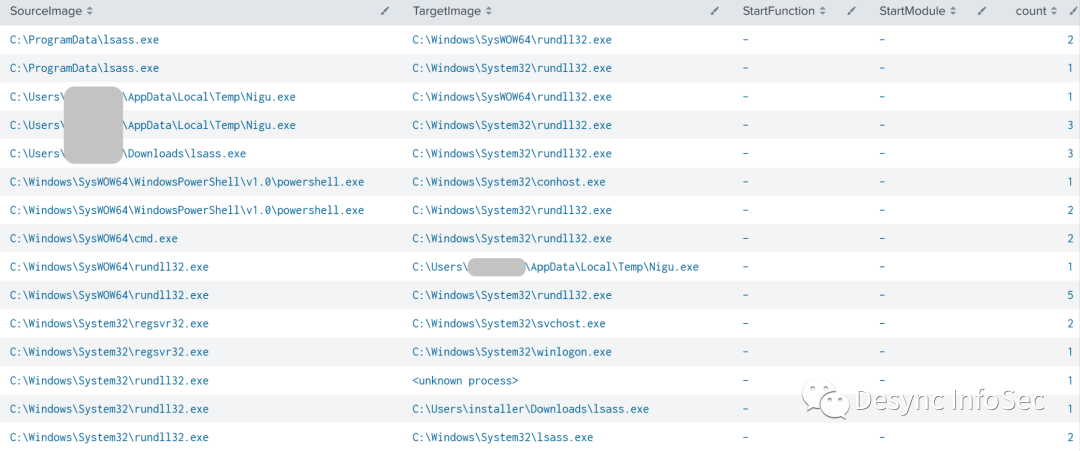Click ProgramData\lsass.exe source in SysWOW64 rundll32 row
Image resolution: width=1080 pixels, height=451 pixels.
coord(84,40)
